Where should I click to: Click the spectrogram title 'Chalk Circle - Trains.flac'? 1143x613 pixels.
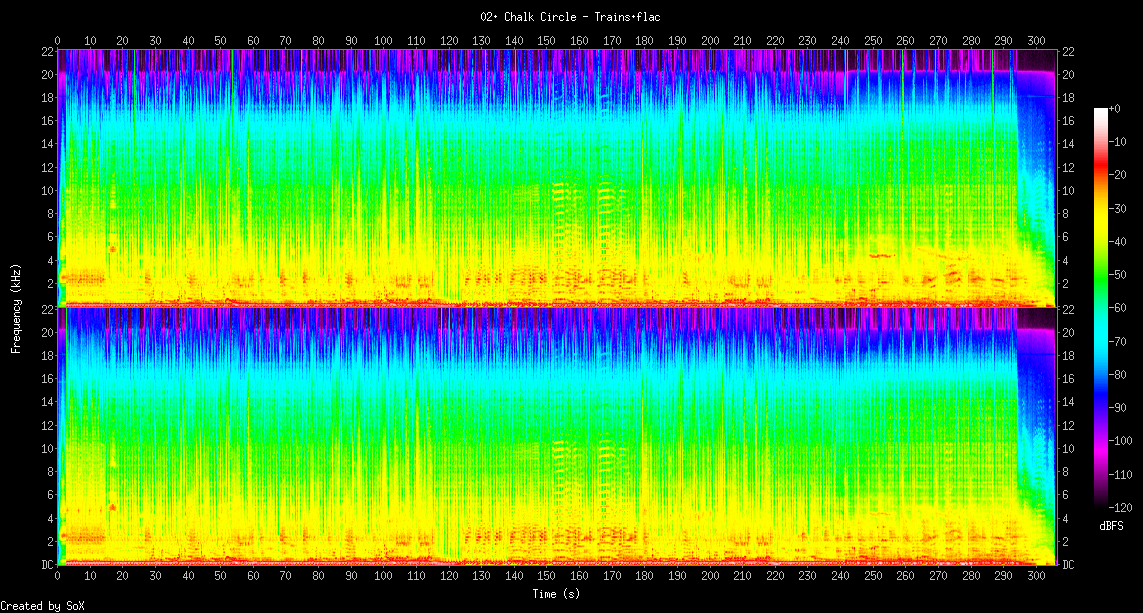pos(570,16)
